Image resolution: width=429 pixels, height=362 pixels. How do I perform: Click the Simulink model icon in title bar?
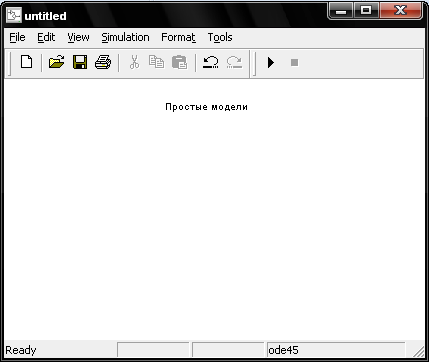coord(14,16)
